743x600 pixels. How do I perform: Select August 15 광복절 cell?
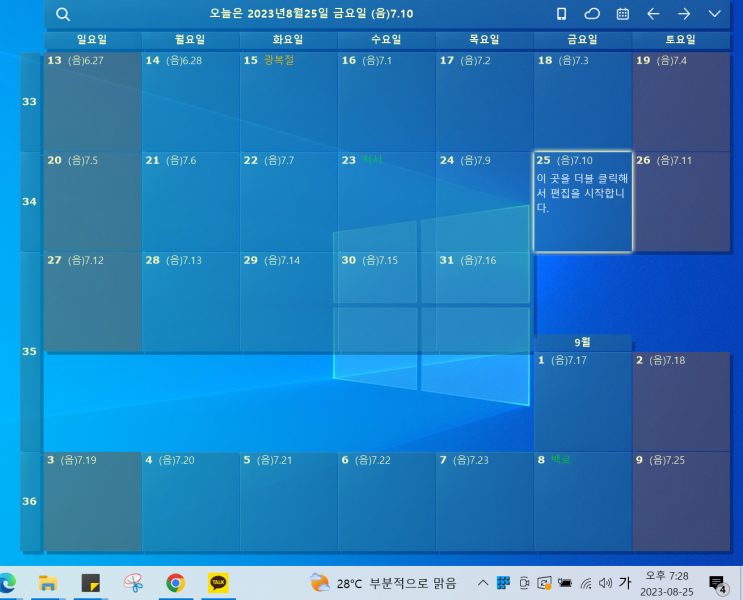point(289,101)
